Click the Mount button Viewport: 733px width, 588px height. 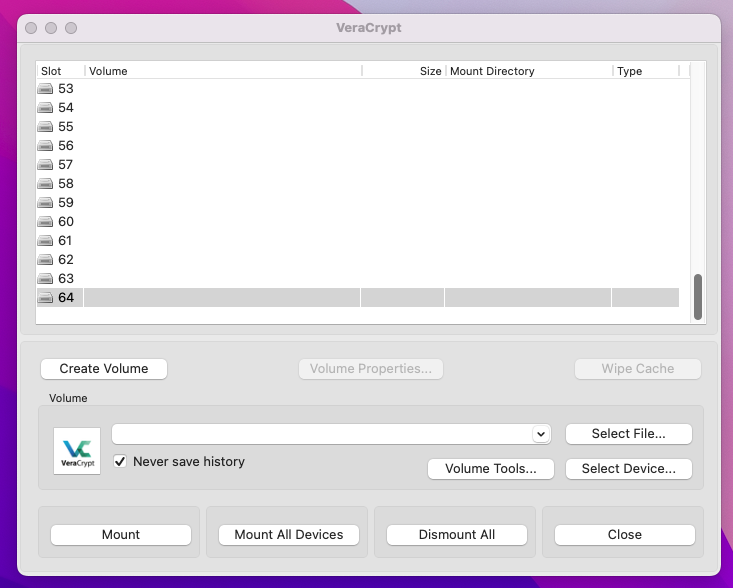pos(121,535)
